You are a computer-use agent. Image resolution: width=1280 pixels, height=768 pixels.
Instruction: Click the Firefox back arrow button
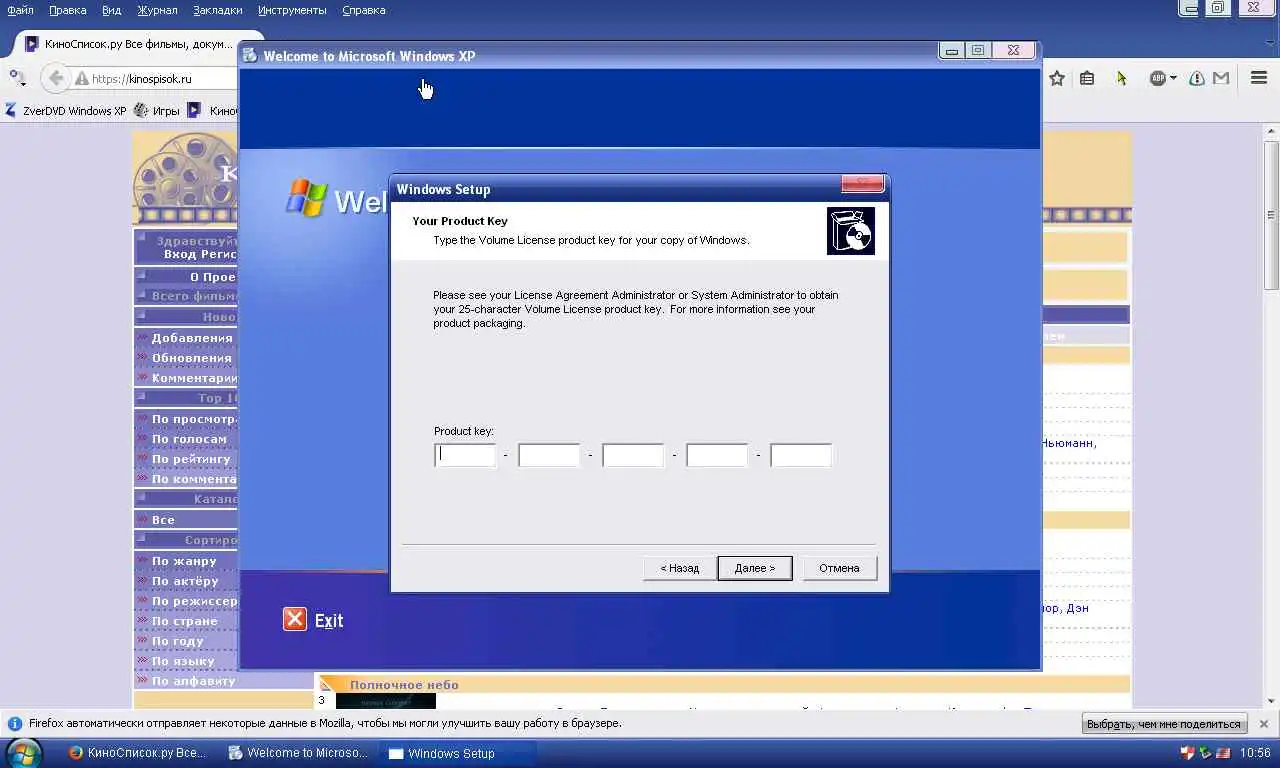56,78
